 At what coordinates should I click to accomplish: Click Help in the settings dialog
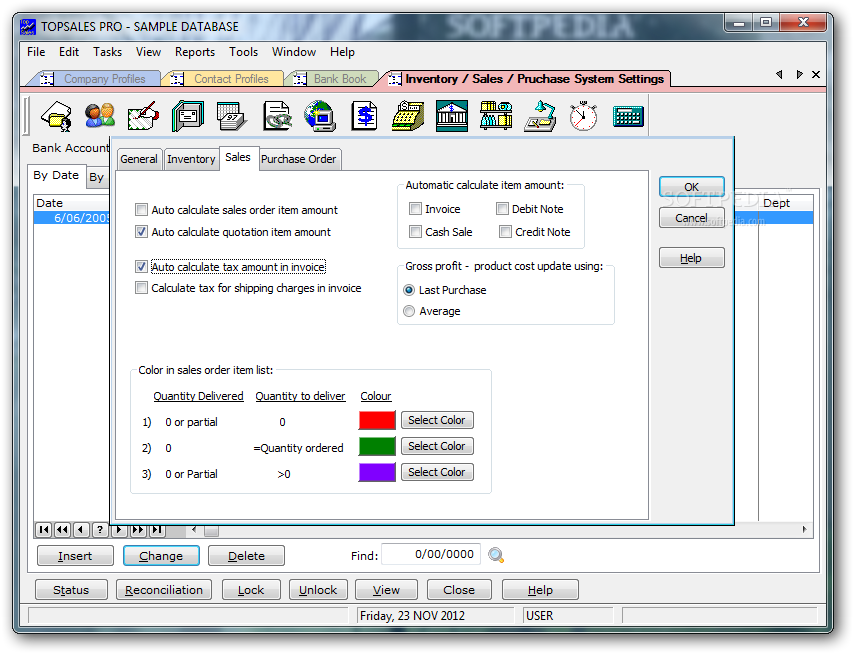(x=692, y=258)
